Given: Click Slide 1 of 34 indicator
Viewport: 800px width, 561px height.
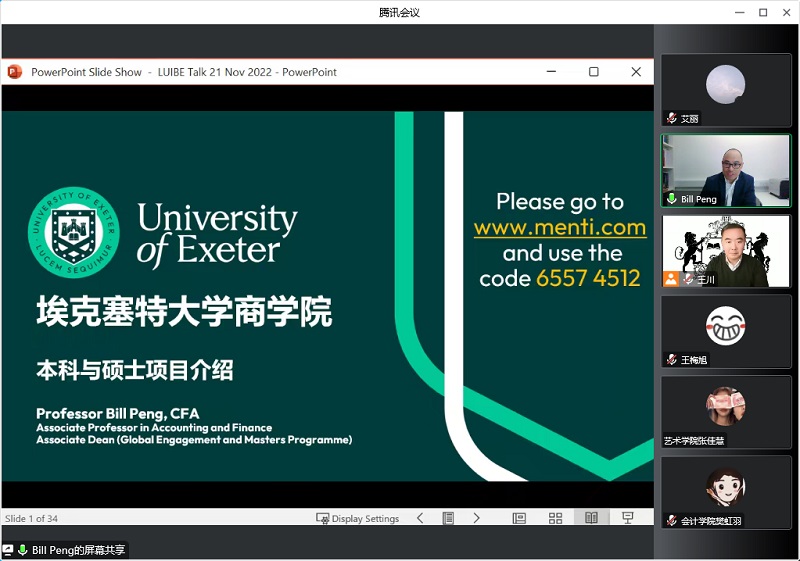Looking at the screenshot, I should click(x=31, y=518).
